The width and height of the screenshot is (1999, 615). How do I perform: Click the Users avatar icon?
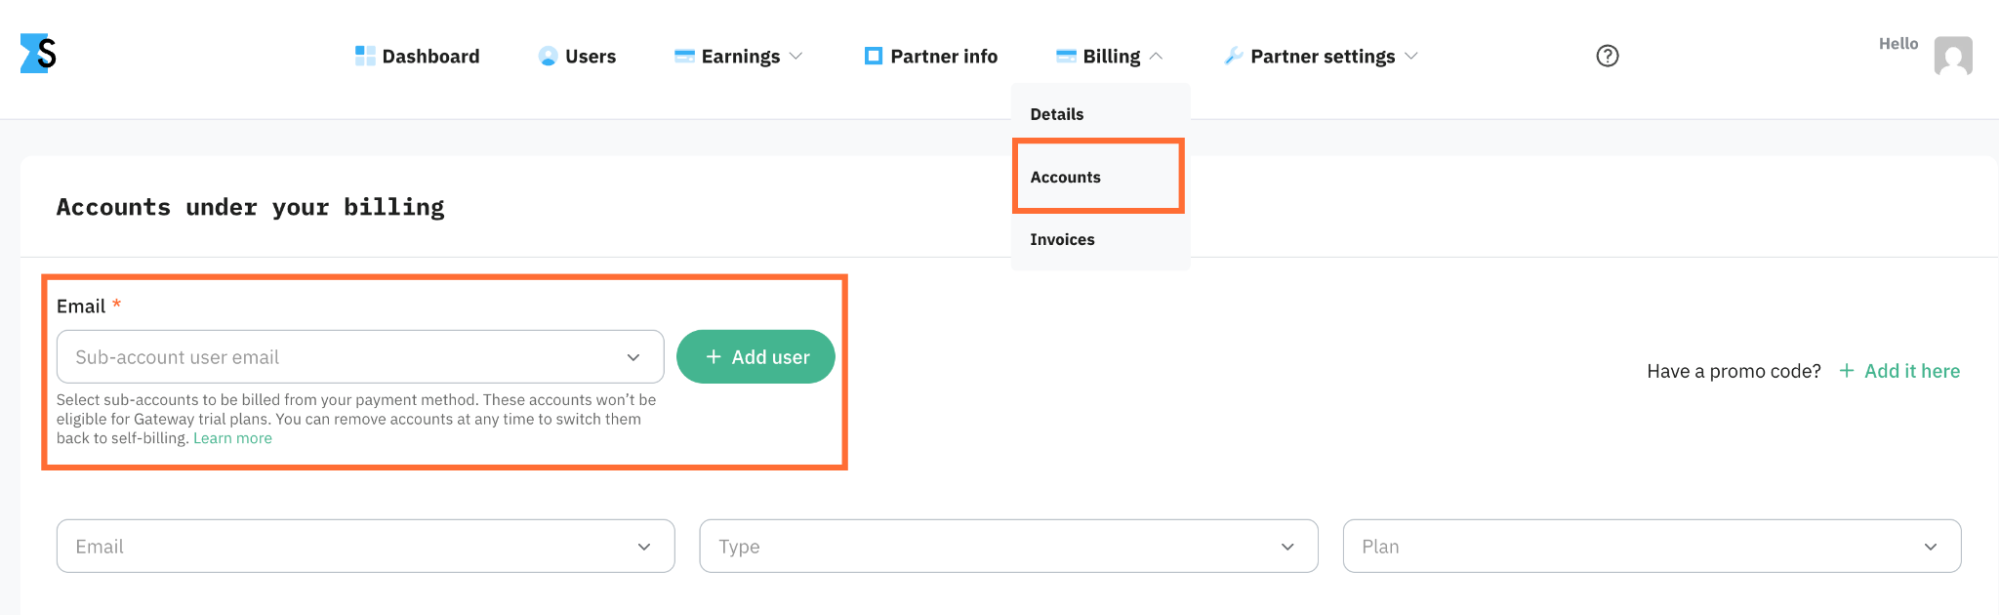point(548,56)
